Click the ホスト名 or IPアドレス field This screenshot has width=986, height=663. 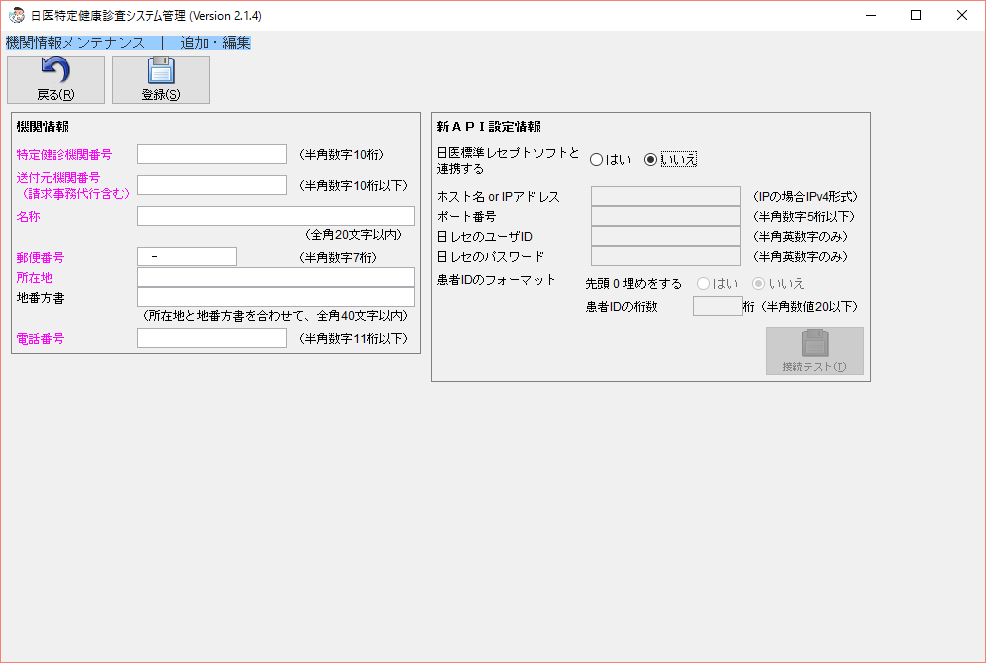[x=665, y=196]
